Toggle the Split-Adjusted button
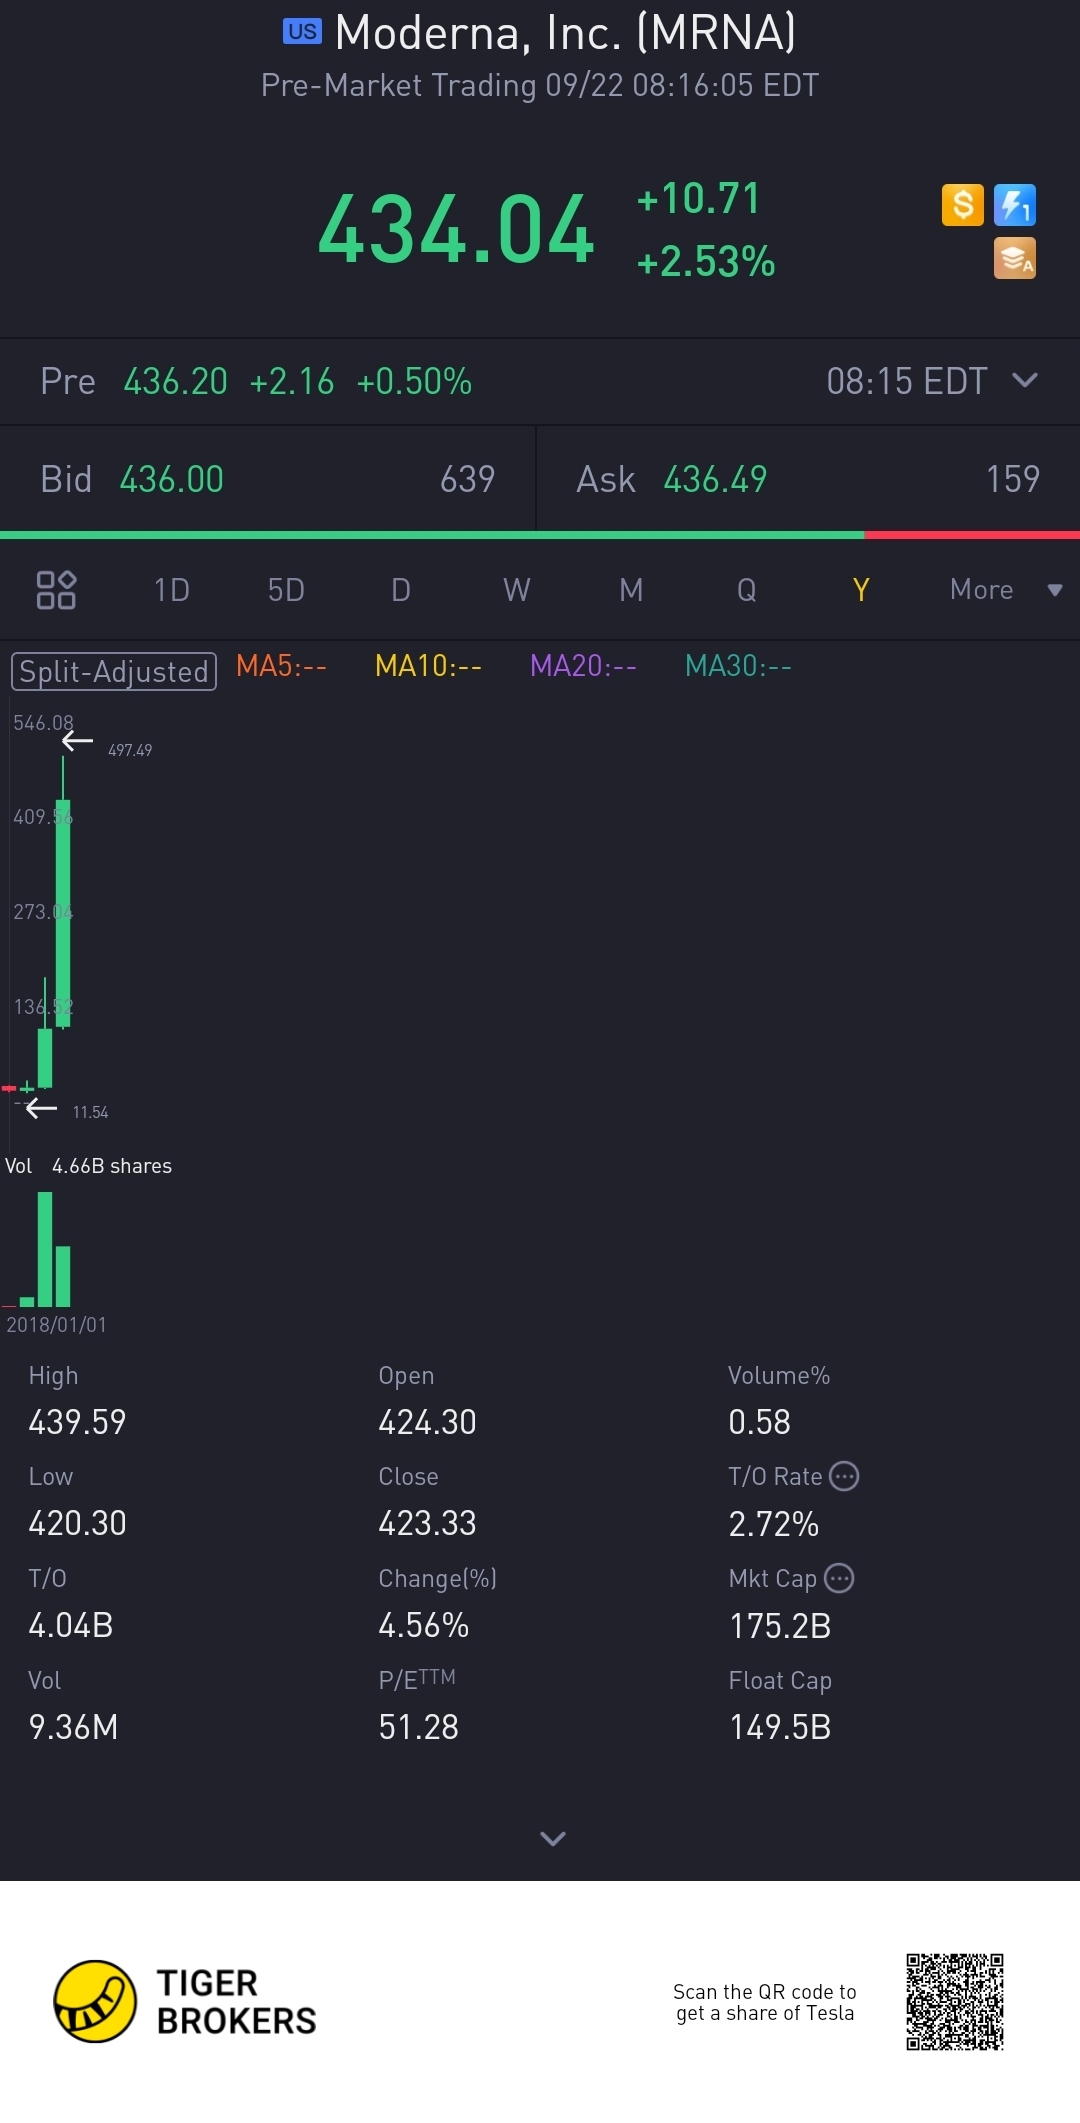Screen dimensions: 1080x2123 click(x=114, y=671)
